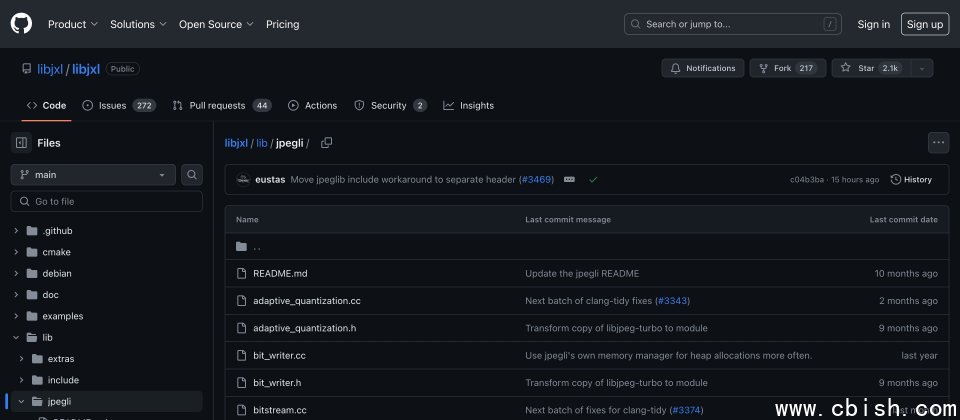Open the GitHub home logo
Image resolution: width=960 pixels, height=420 pixels.
click(21, 24)
